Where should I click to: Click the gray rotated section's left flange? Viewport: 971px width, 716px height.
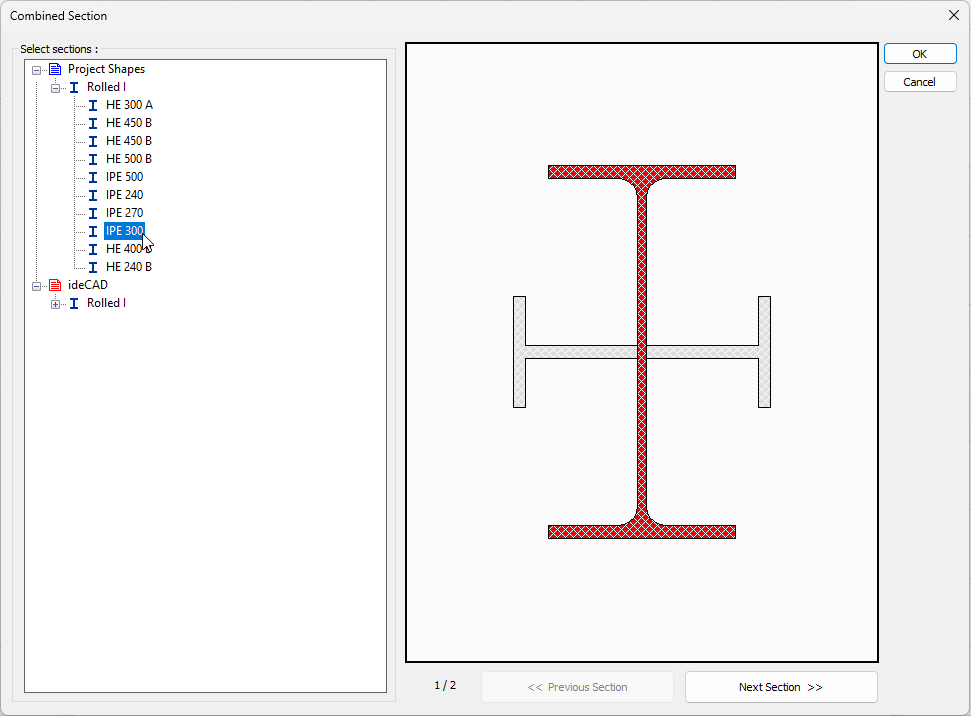[x=519, y=352]
